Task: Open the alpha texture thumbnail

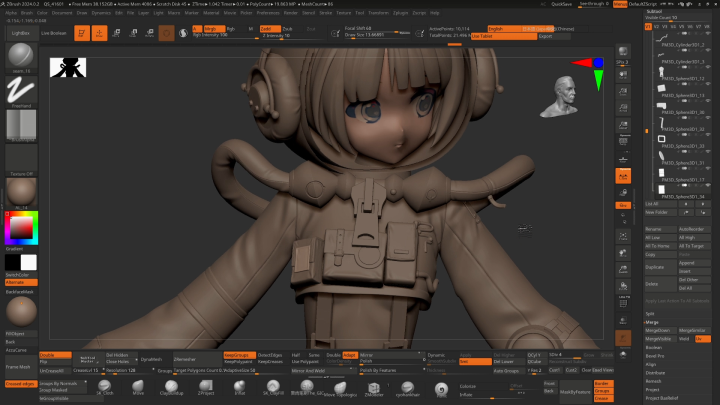Action: [x=20, y=126]
